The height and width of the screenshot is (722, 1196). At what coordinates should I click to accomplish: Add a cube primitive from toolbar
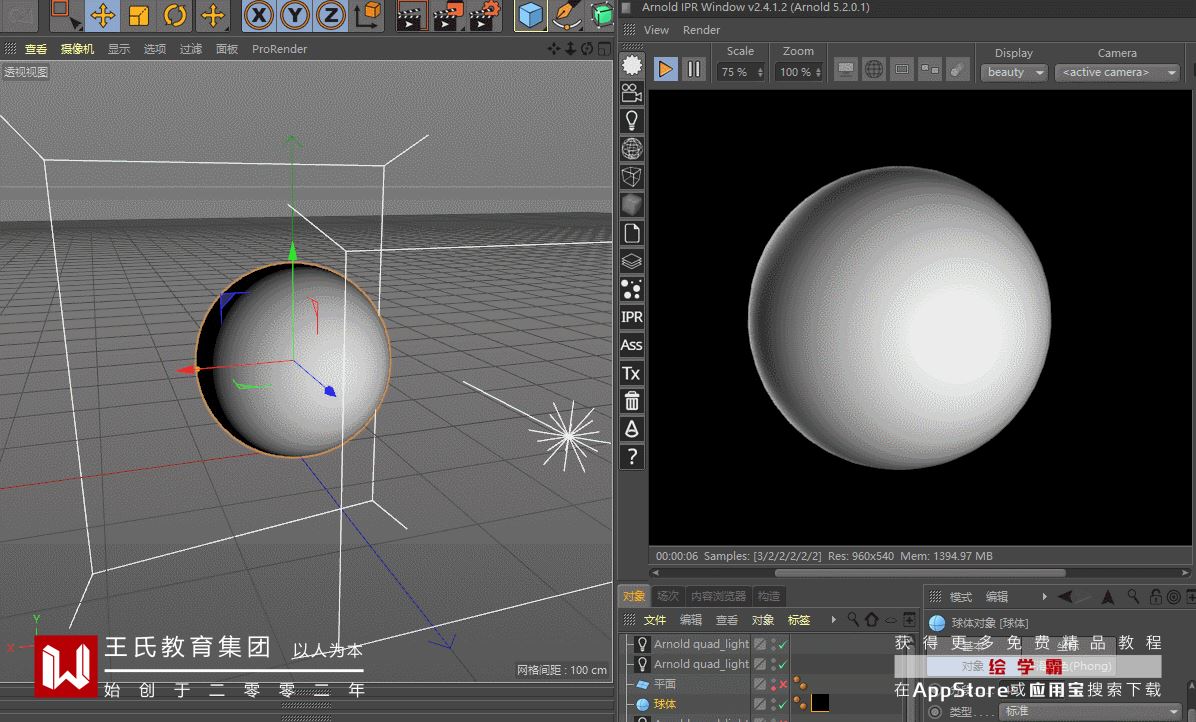point(531,15)
